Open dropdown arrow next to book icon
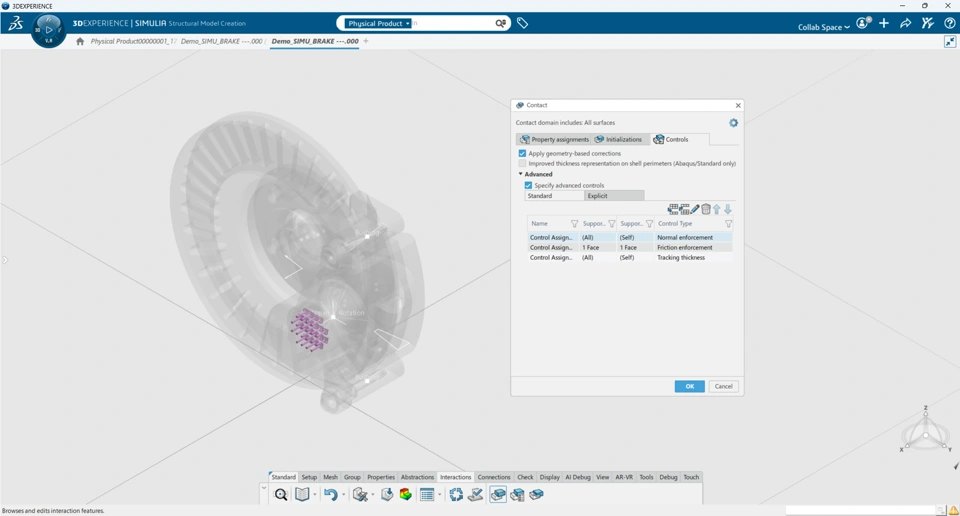Screen dimensions: 960x516 (315, 495)
